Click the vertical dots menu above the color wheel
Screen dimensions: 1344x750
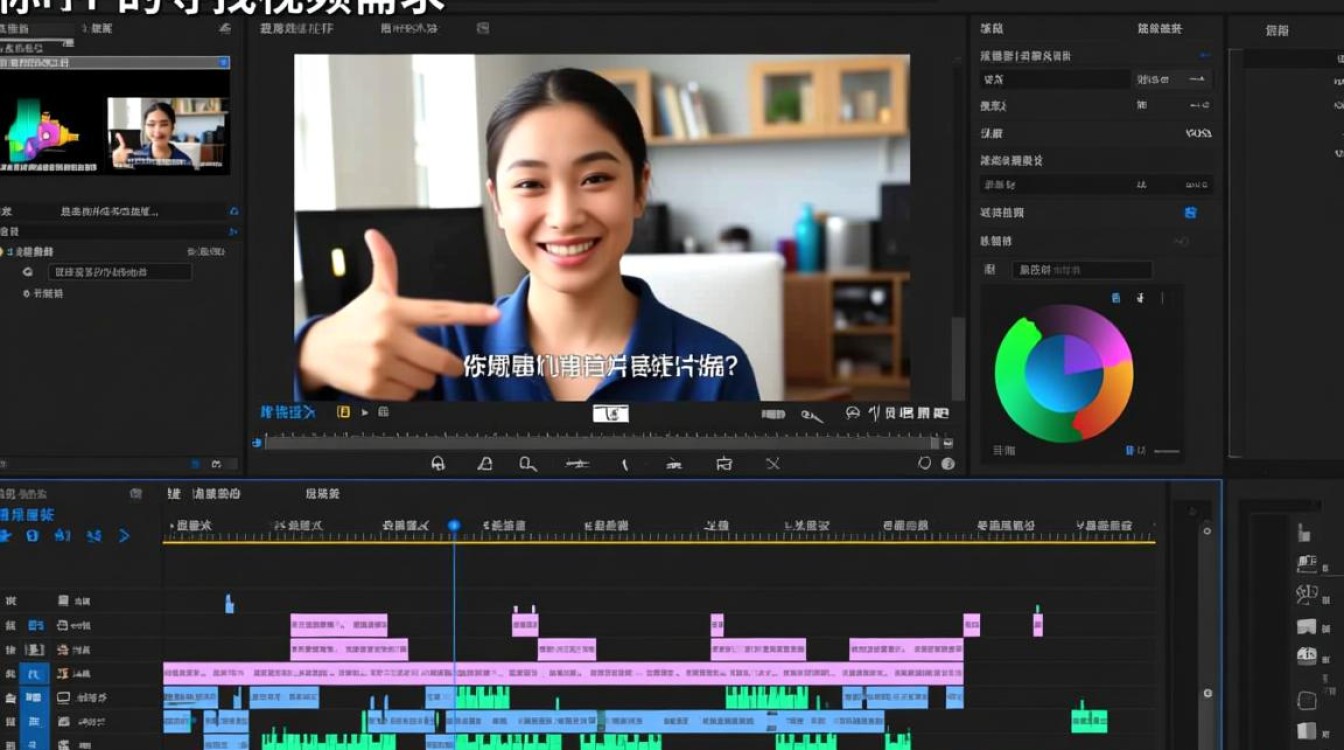coord(1162,298)
